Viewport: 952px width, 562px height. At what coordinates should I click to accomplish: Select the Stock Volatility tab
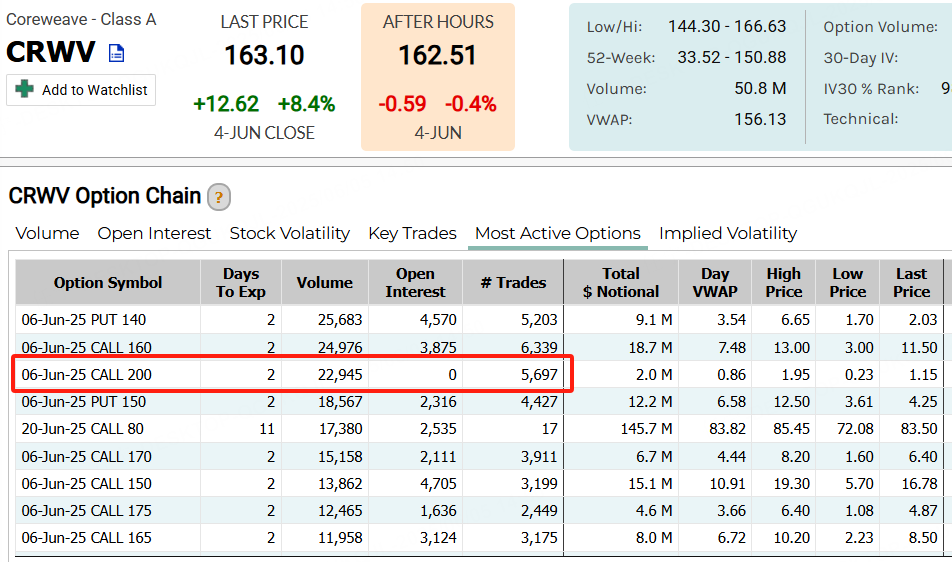tap(289, 233)
